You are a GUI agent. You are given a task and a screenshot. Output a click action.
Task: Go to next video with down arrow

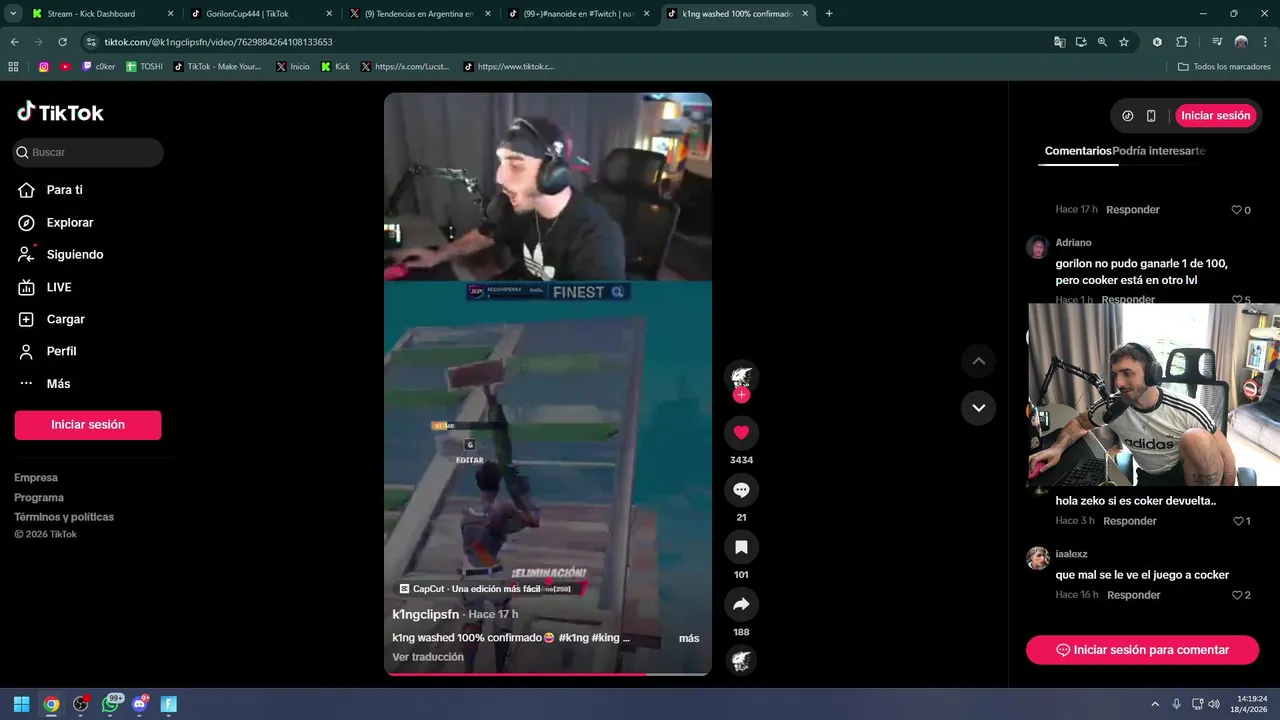tap(978, 408)
